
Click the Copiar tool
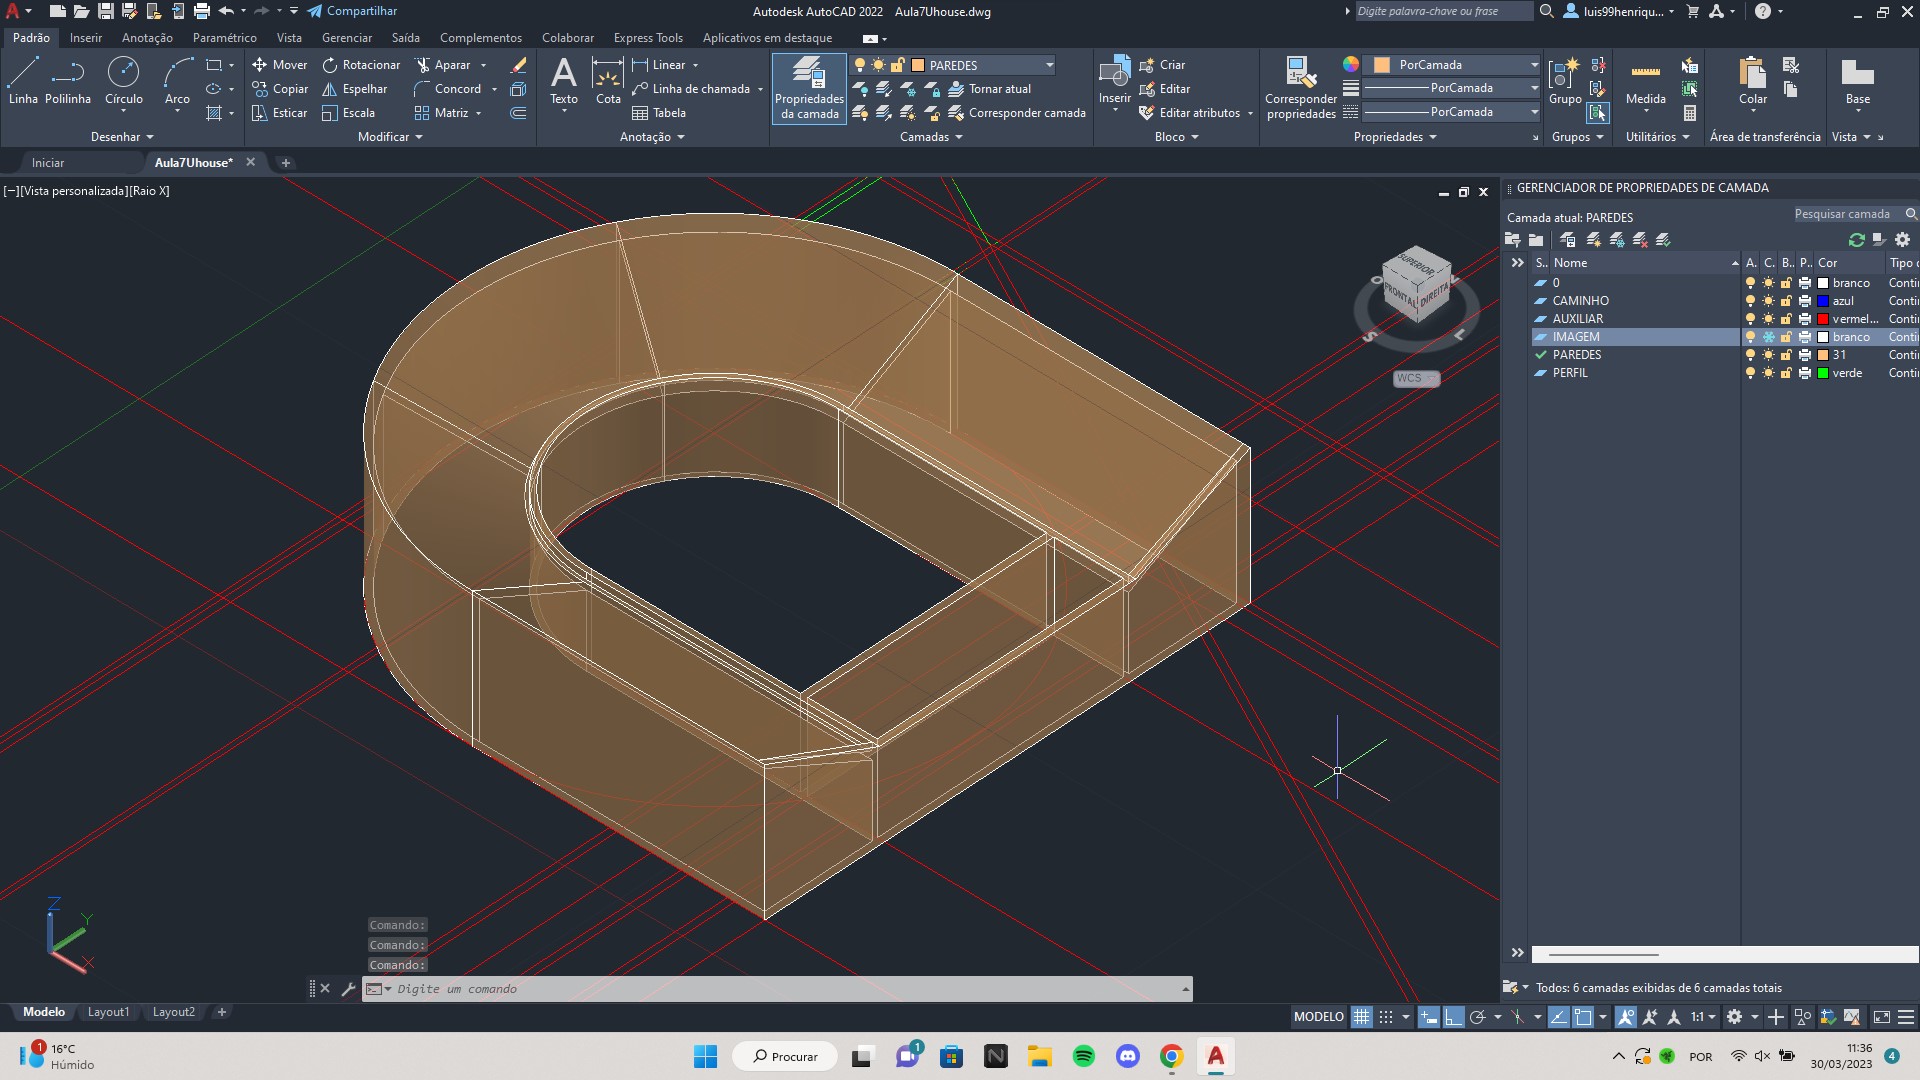(x=280, y=89)
